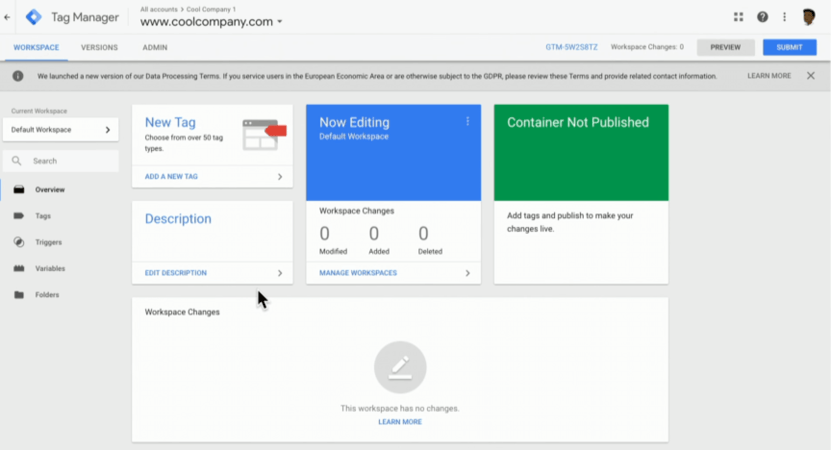
Task: Click the All accounts breadcrumb link
Action: click(158, 9)
